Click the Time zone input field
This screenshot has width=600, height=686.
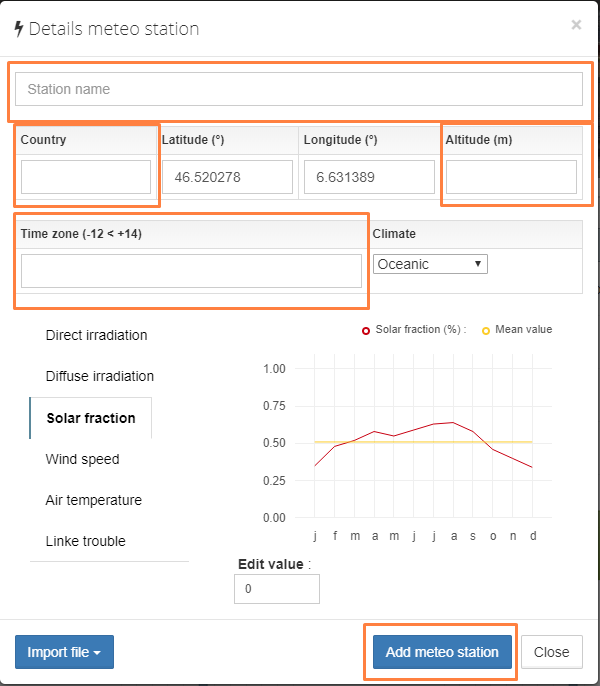[191, 271]
